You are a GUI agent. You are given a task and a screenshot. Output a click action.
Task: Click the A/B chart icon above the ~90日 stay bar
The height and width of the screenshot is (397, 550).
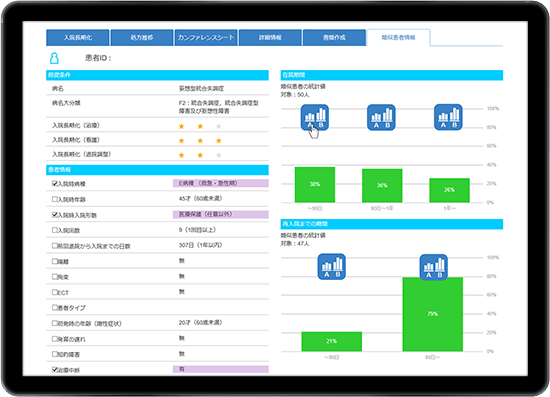(x=315, y=117)
